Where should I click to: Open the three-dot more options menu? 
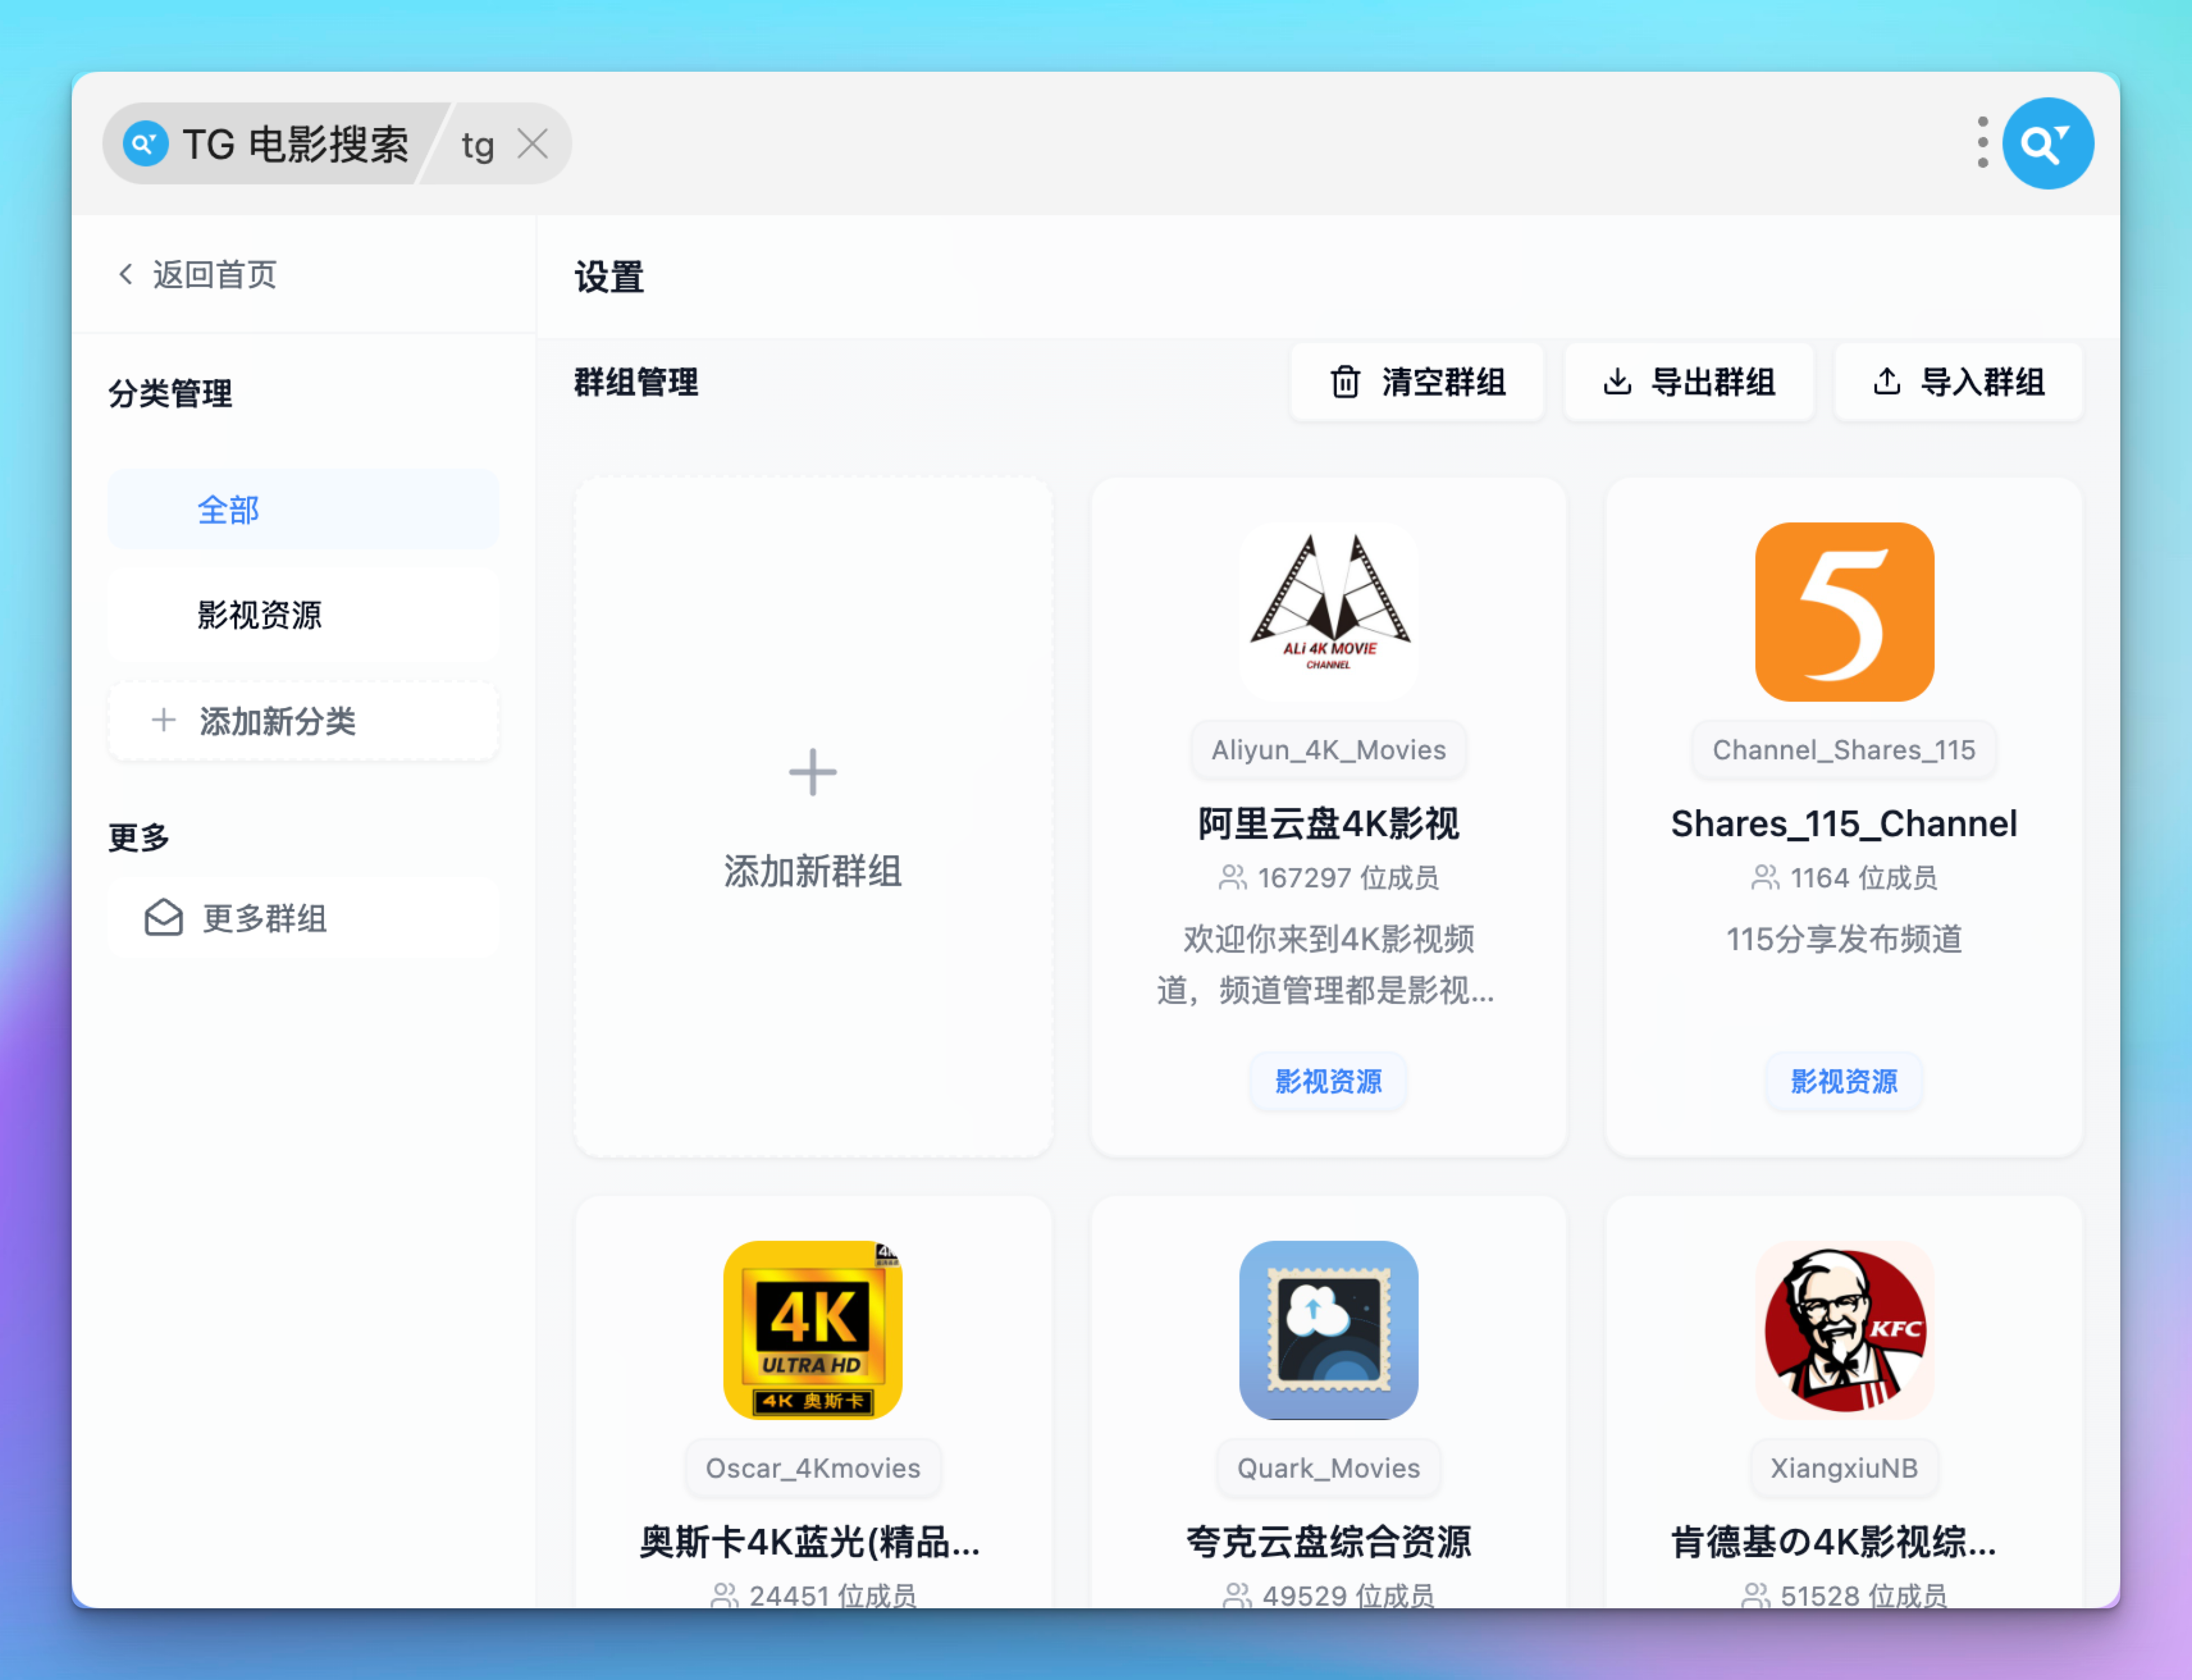(x=1982, y=142)
